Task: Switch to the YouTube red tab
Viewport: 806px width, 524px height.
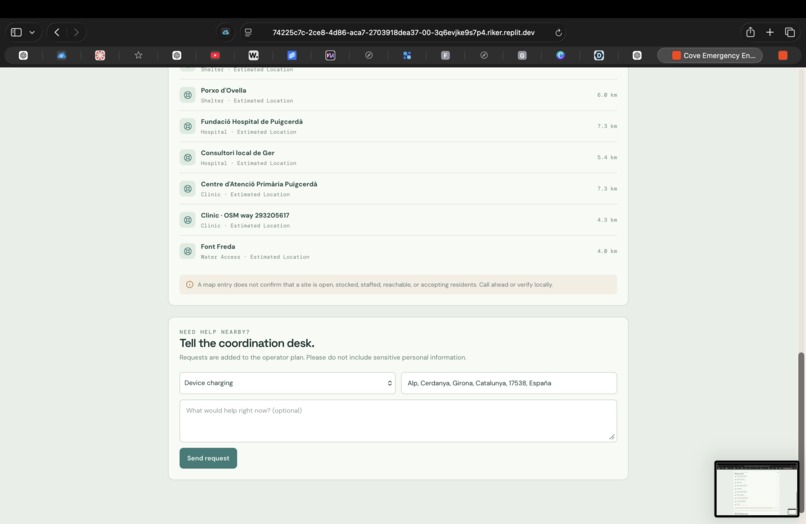Action: tap(215, 56)
